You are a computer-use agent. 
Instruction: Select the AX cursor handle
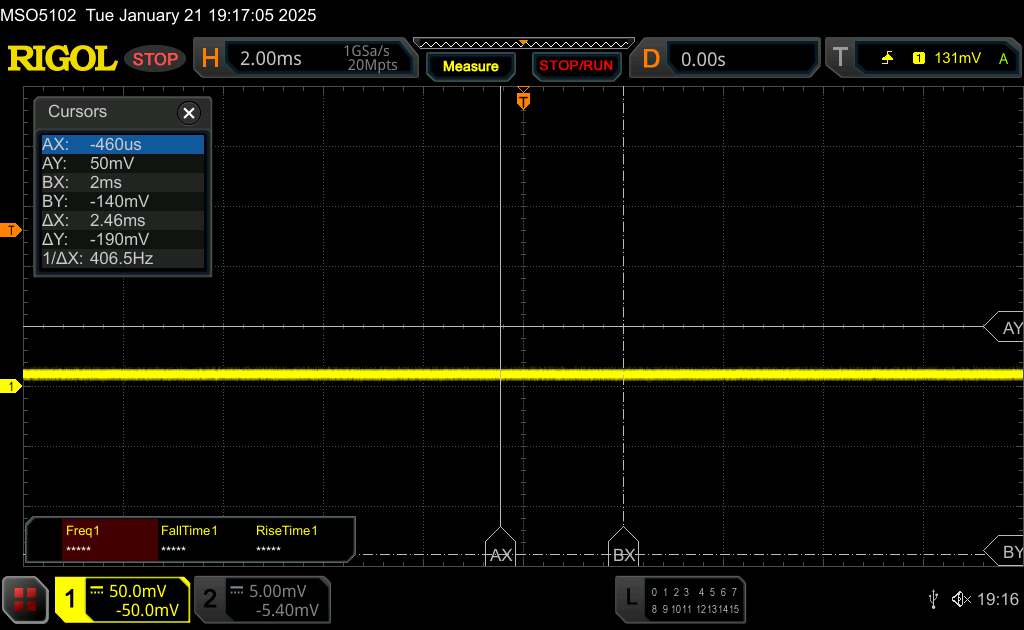[500, 547]
